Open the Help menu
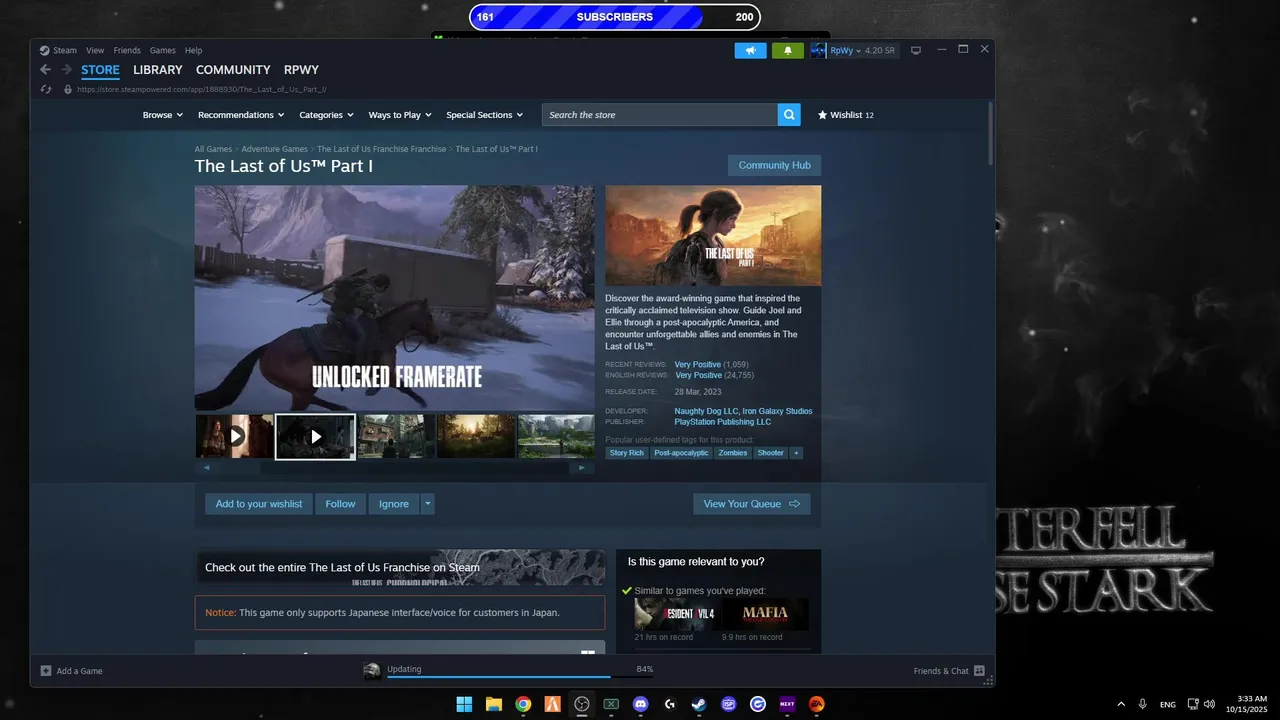The height and width of the screenshot is (720, 1280). pos(193,50)
